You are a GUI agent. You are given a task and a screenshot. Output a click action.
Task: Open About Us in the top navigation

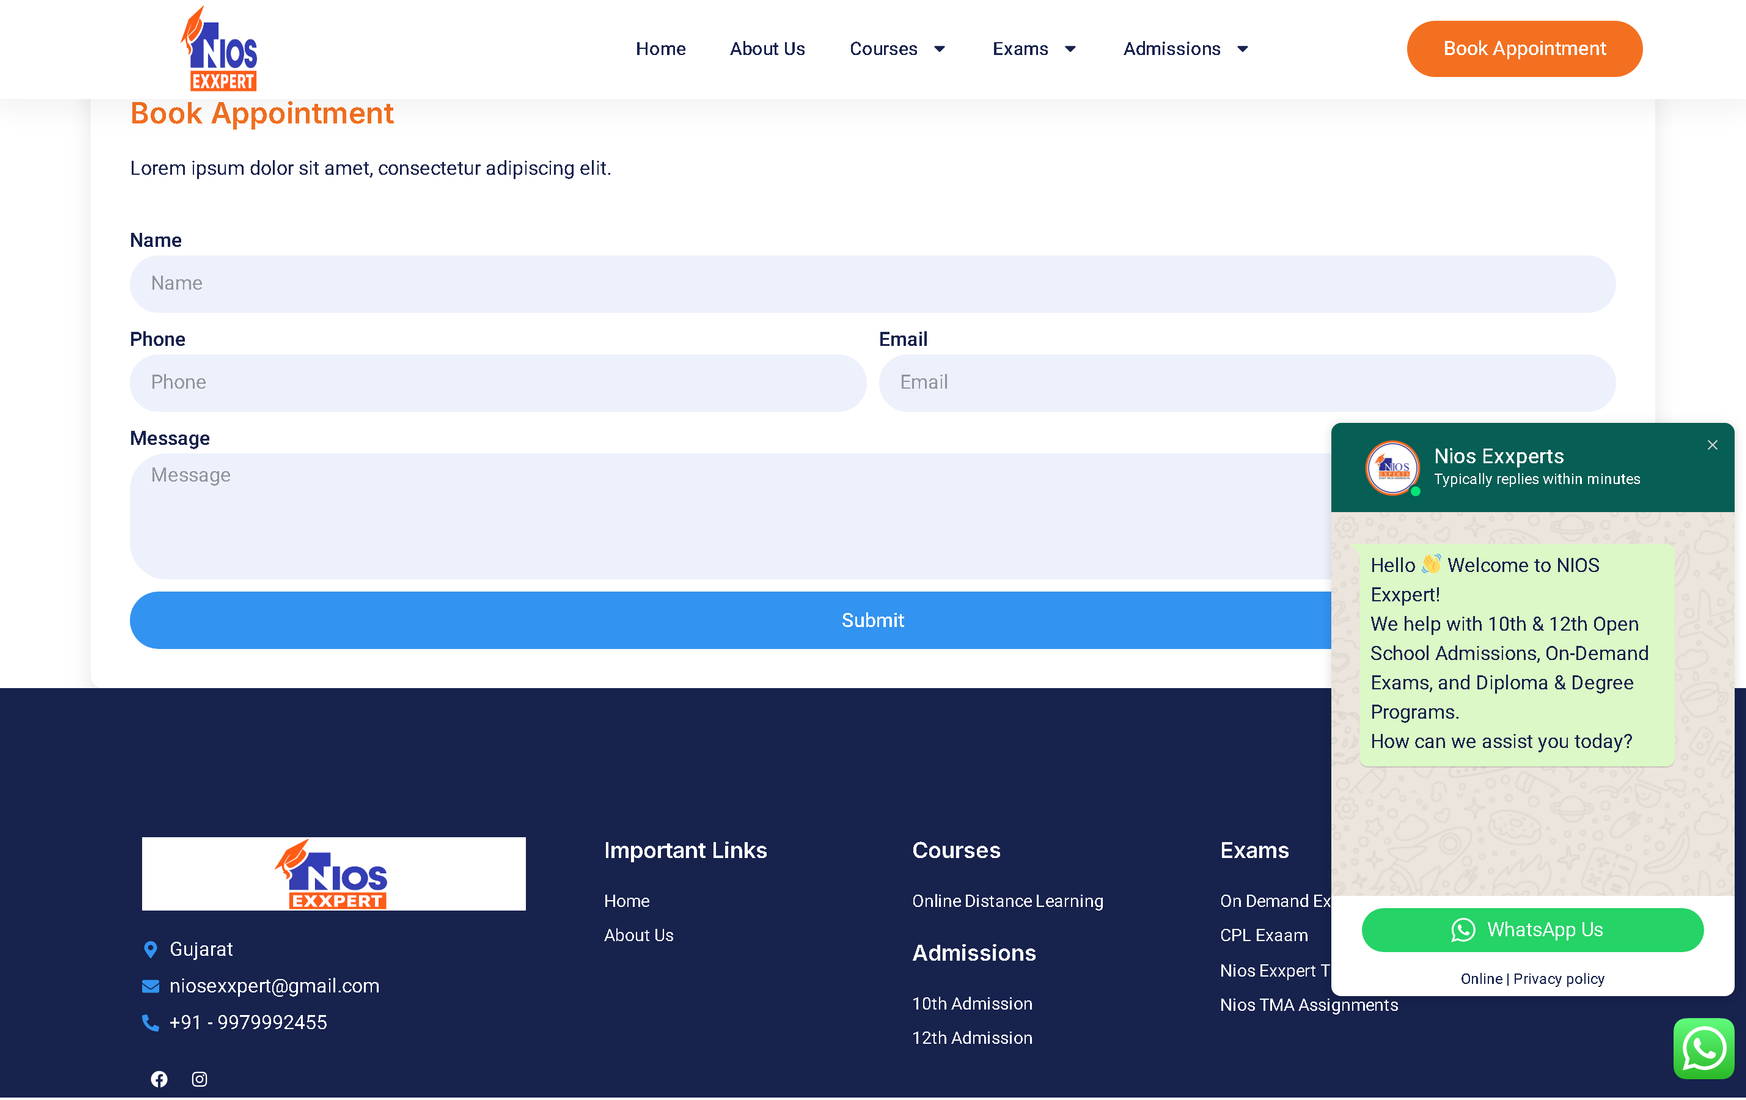pos(767,49)
